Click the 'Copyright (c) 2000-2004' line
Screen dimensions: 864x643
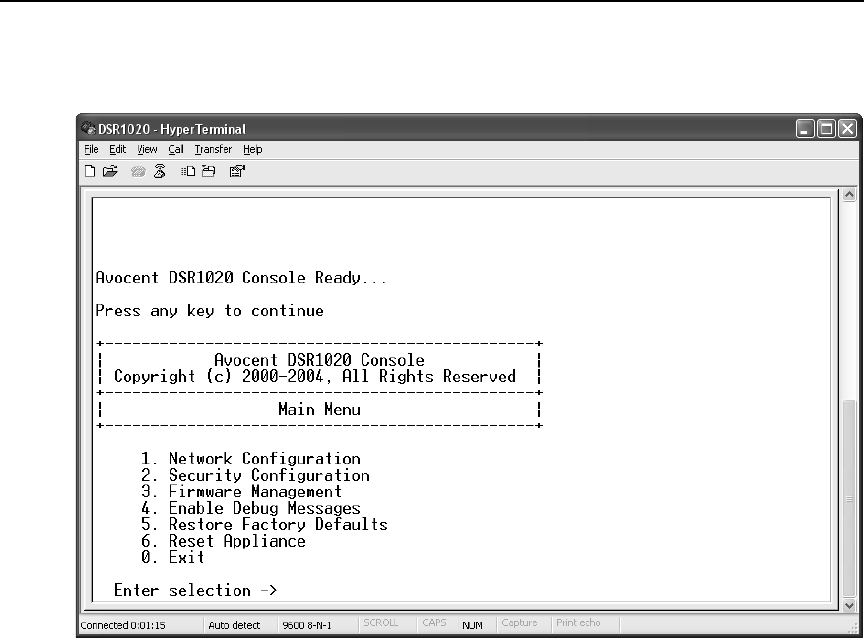click(315, 376)
